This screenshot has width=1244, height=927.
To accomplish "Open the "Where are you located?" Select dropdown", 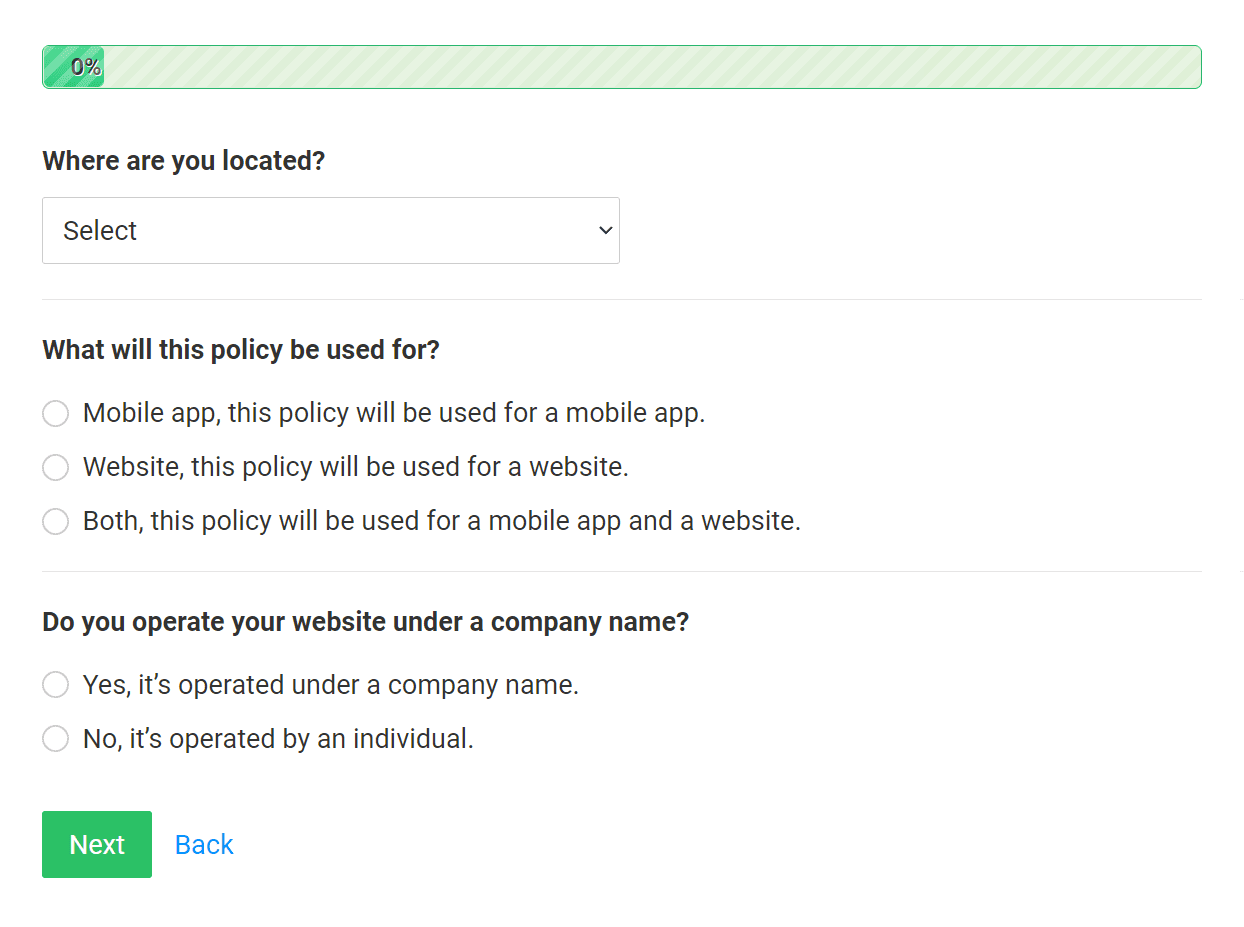I will [x=330, y=230].
